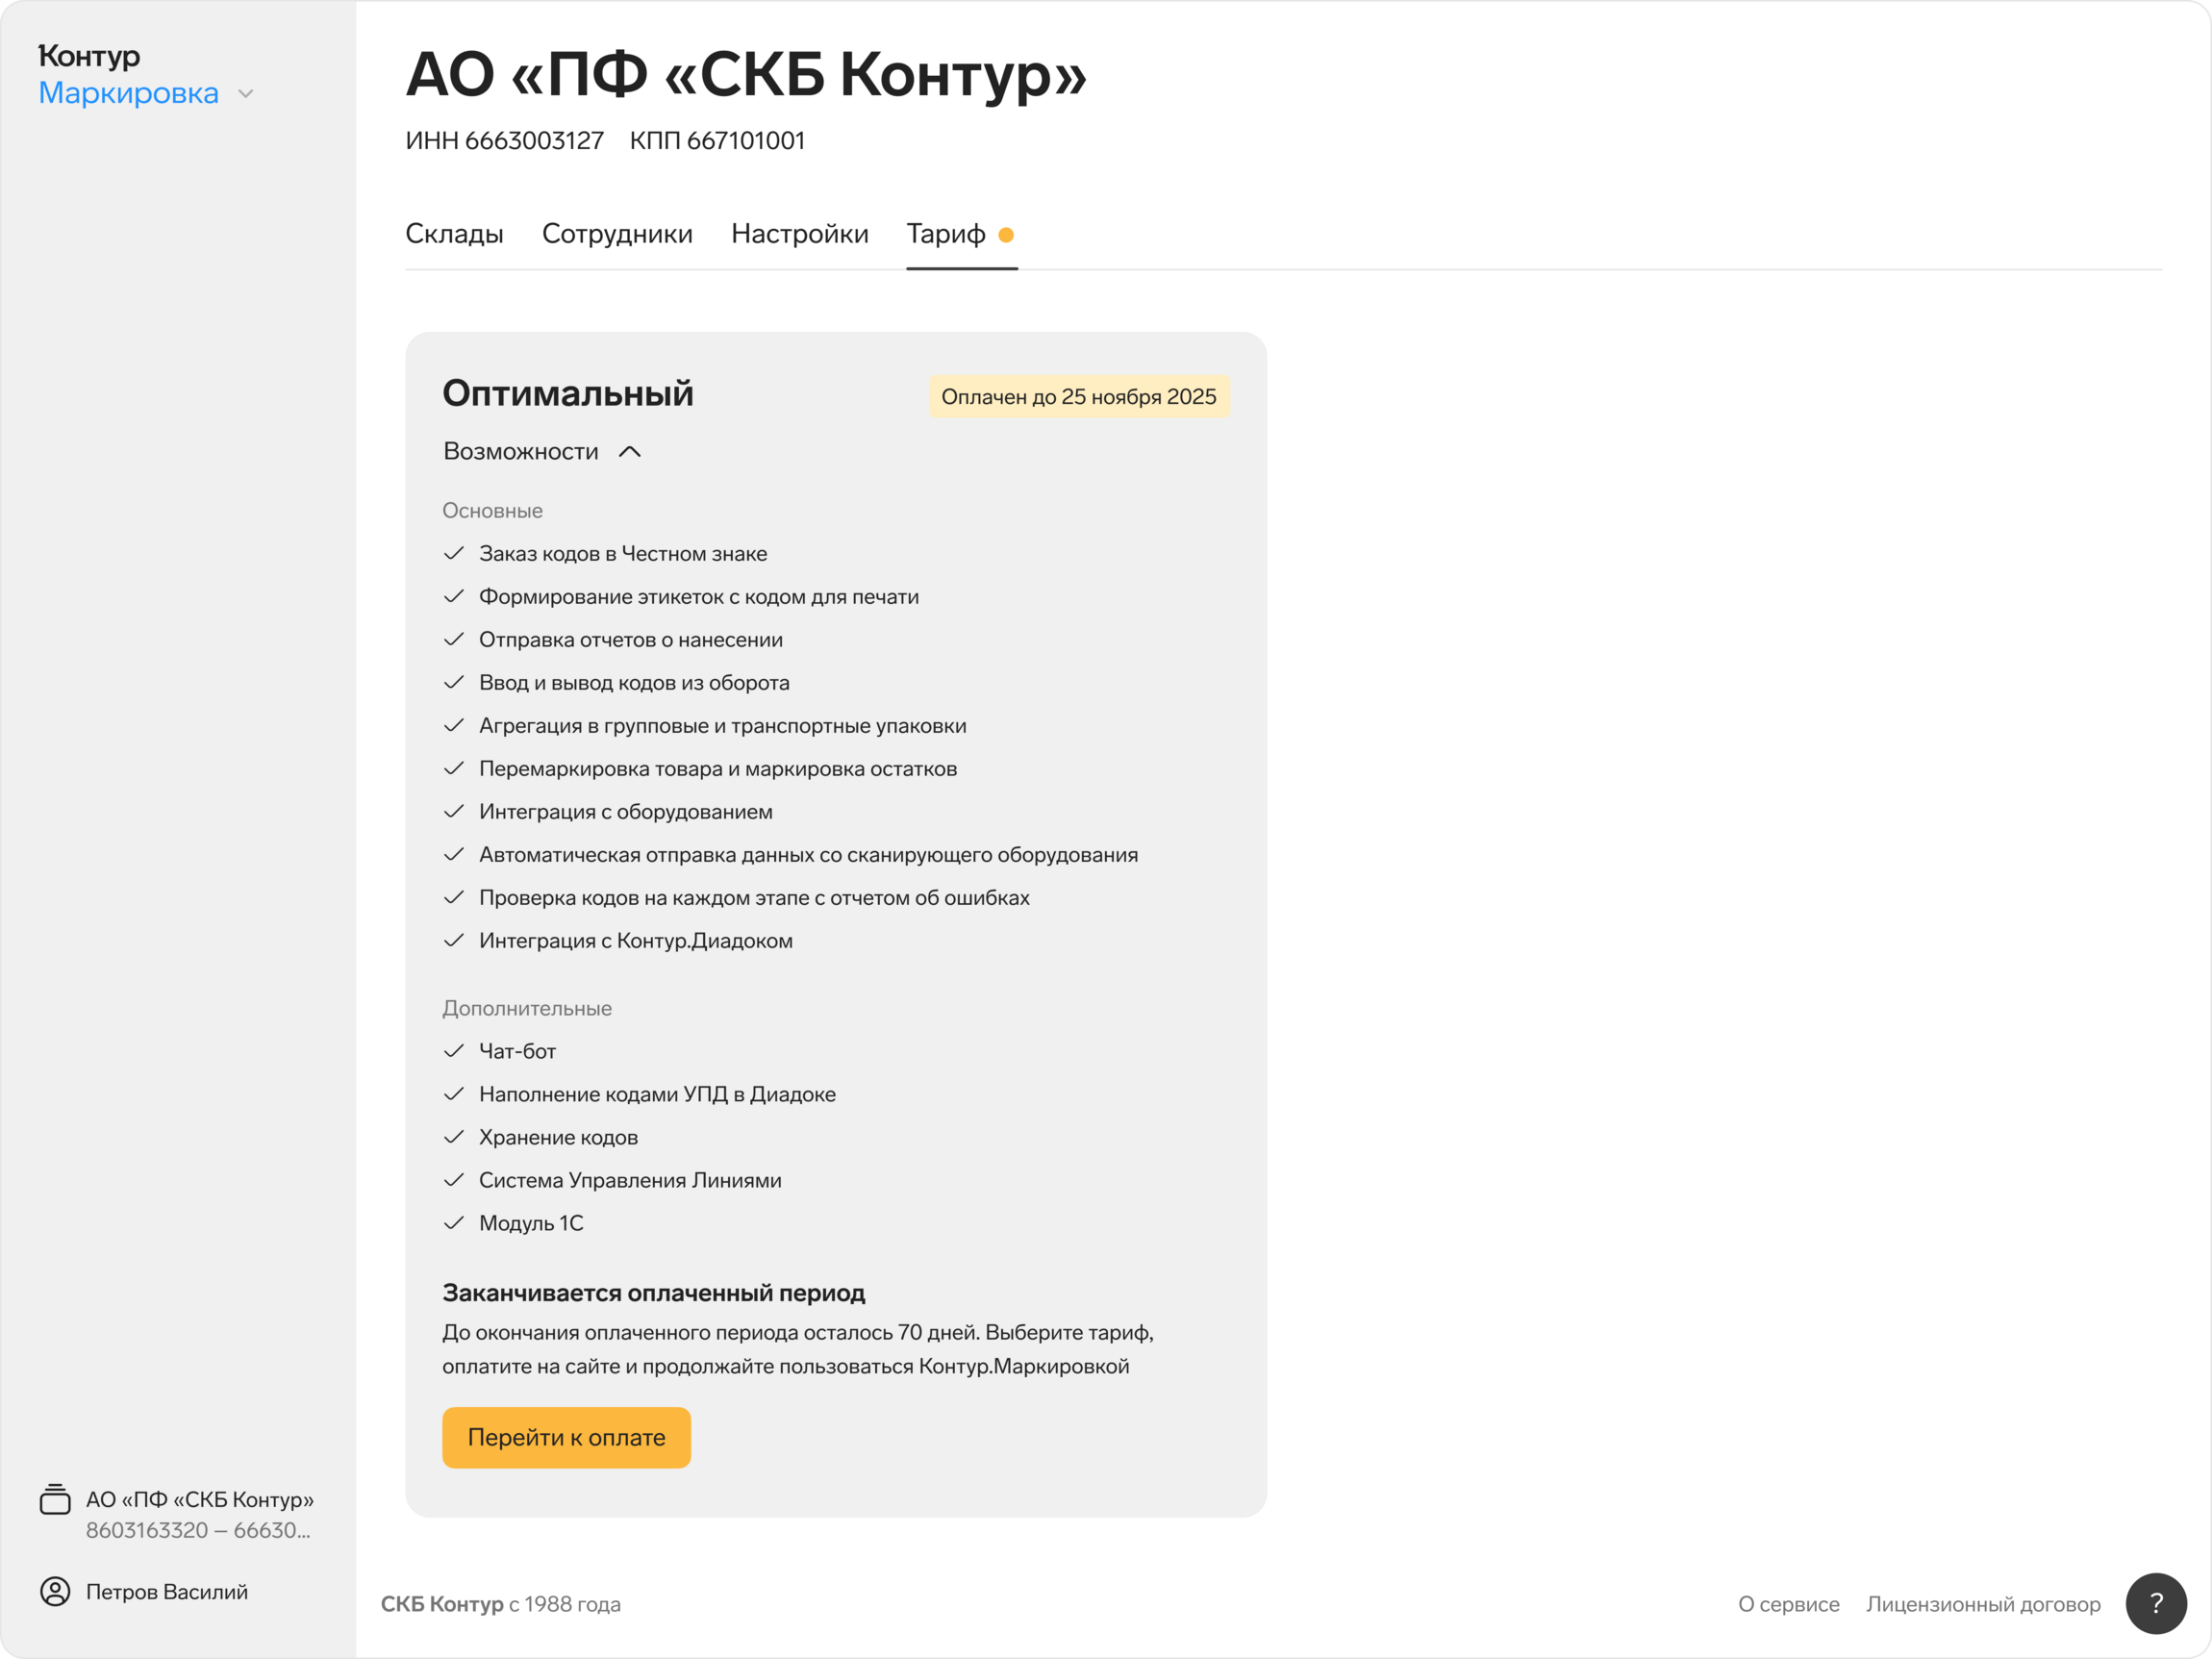Select the Тариф tab

[x=946, y=234]
